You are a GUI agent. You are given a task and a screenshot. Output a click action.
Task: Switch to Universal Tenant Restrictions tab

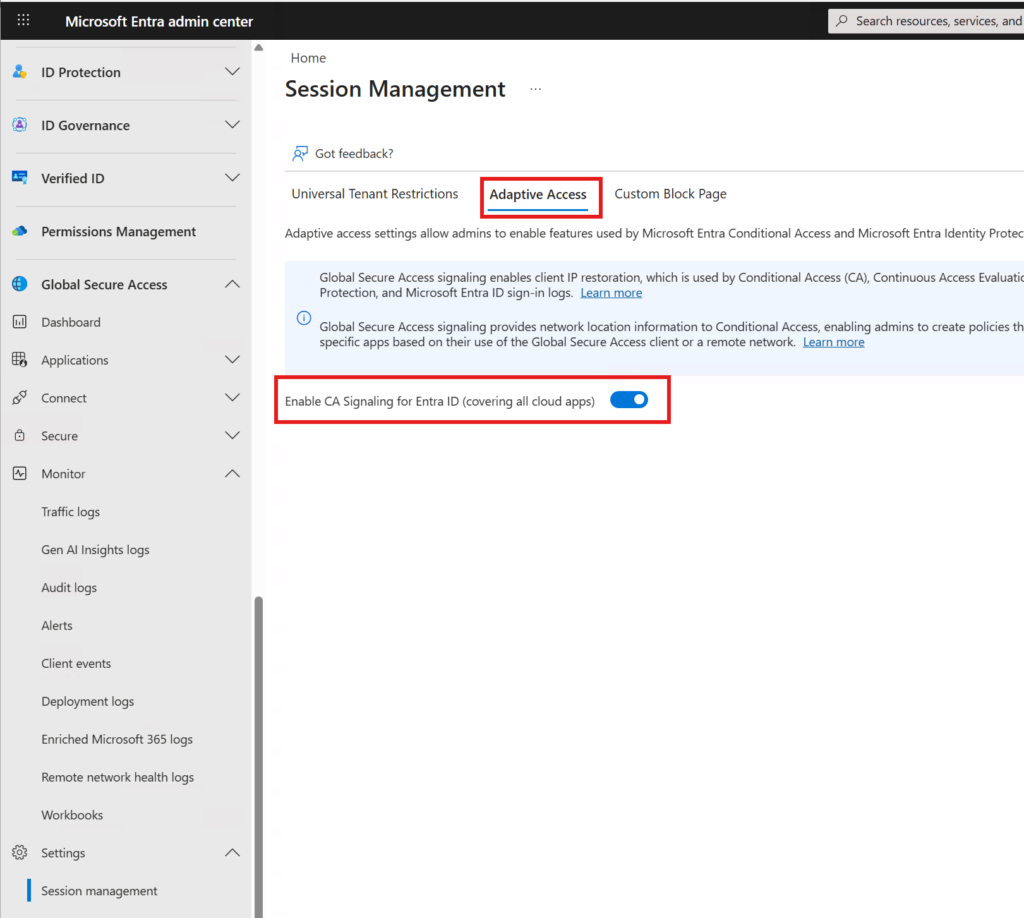(x=374, y=194)
